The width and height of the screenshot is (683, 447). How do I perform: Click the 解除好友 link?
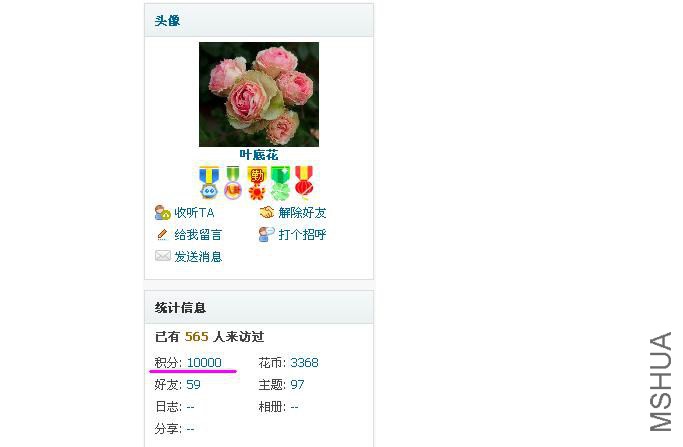point(302,213)
